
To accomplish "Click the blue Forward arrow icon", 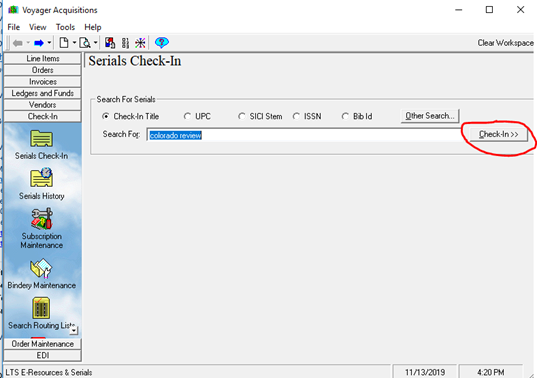I will click(x=39, y=43).
